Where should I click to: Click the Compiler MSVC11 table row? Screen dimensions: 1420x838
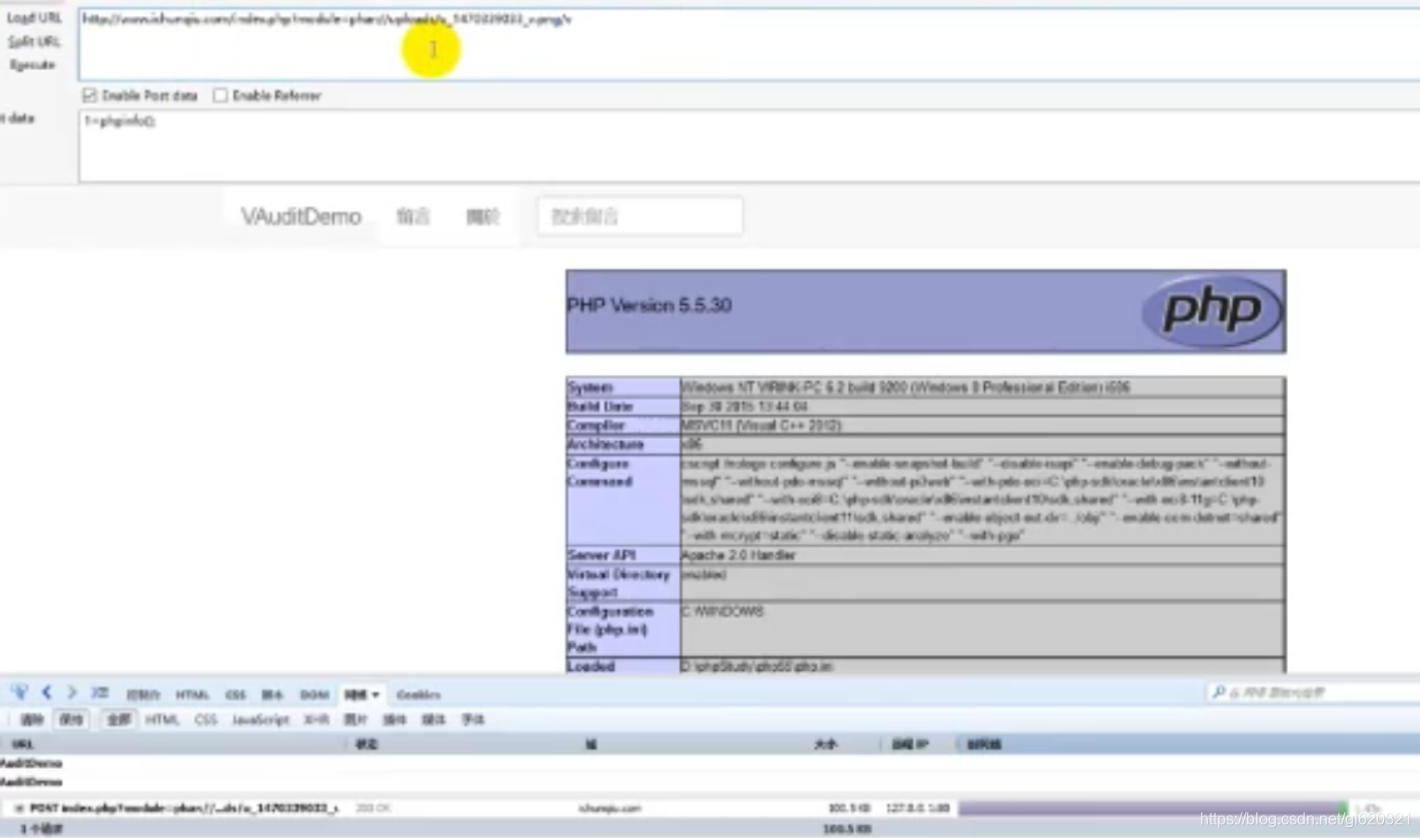click(x=925, y=425)
